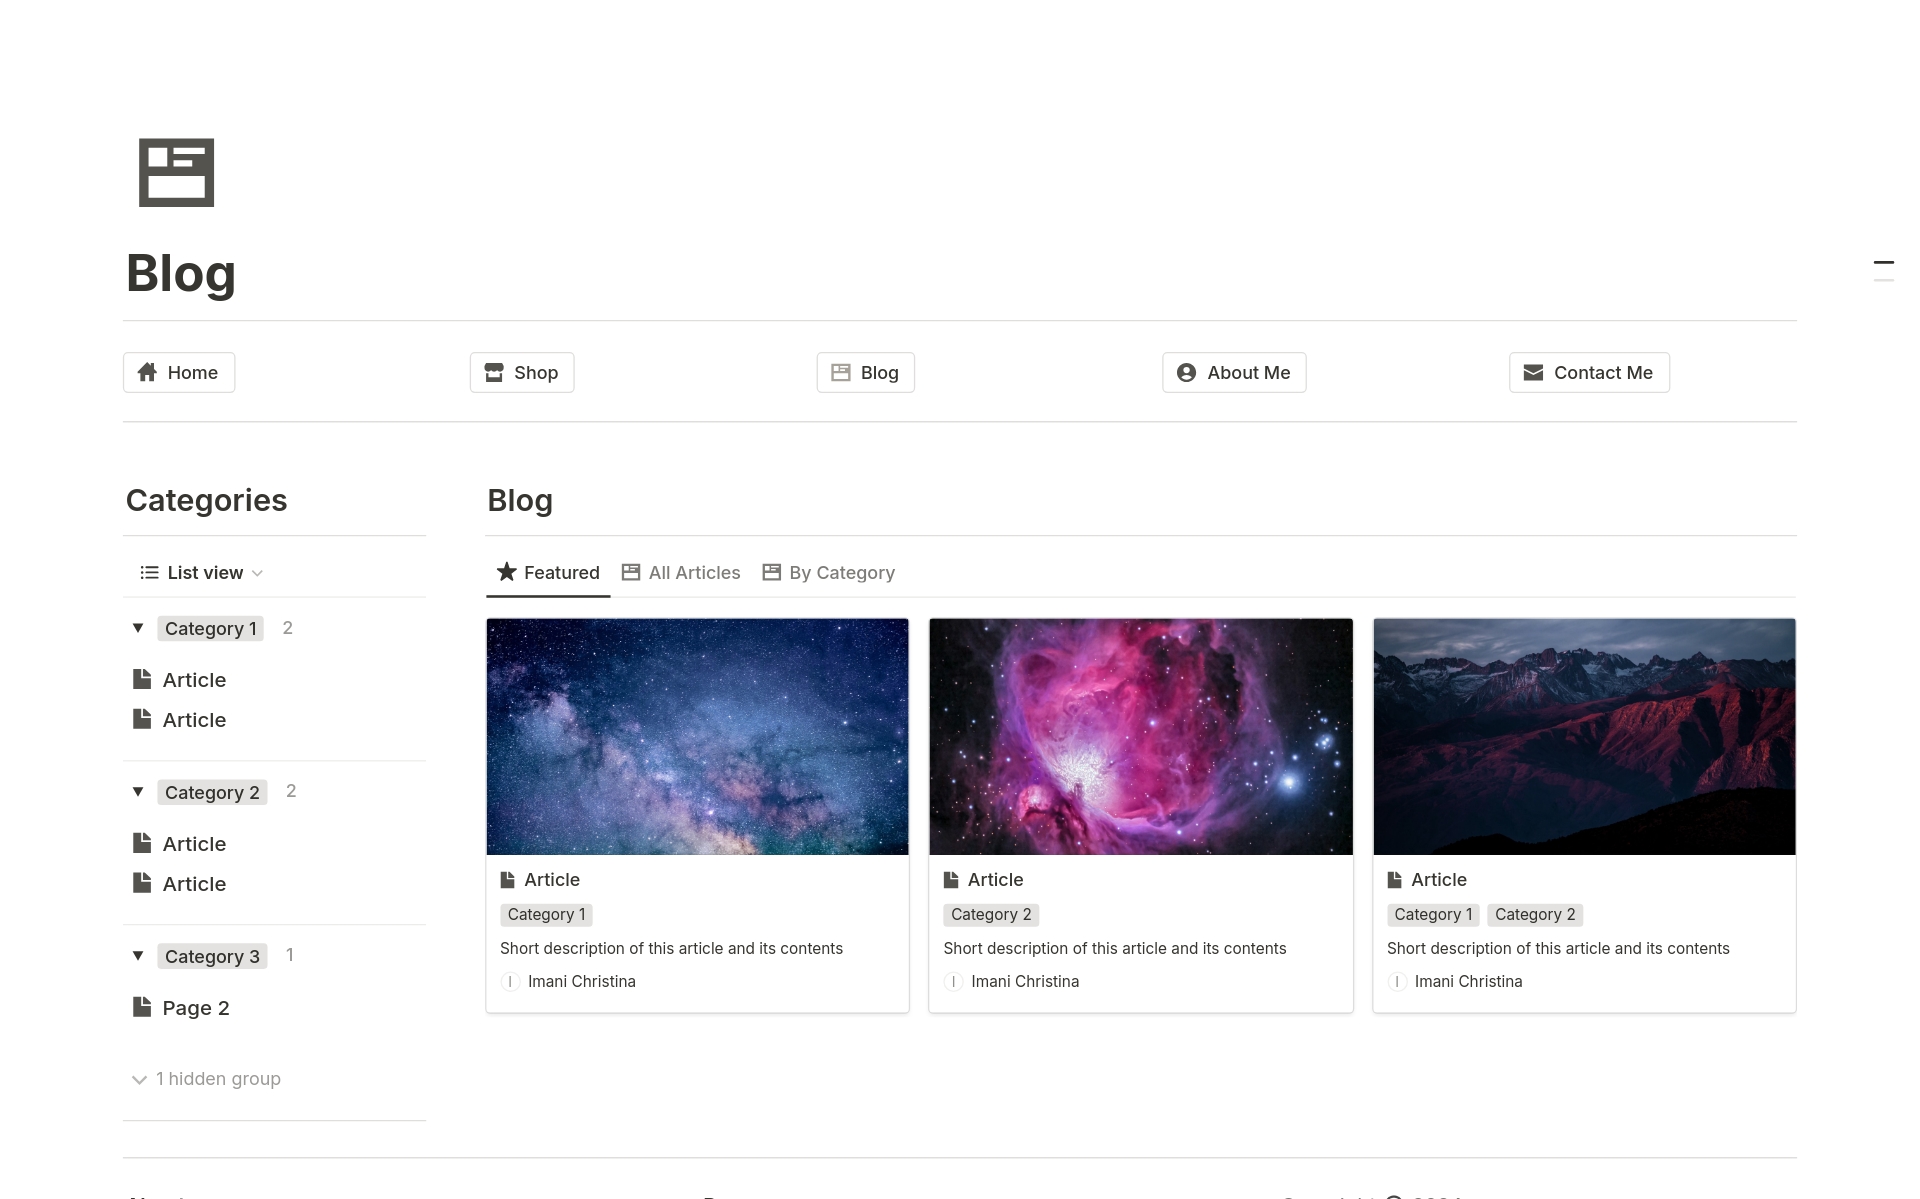The image size is (1920, 1199).
Task: Click the Categories section heading
Action: pos(207,500)
